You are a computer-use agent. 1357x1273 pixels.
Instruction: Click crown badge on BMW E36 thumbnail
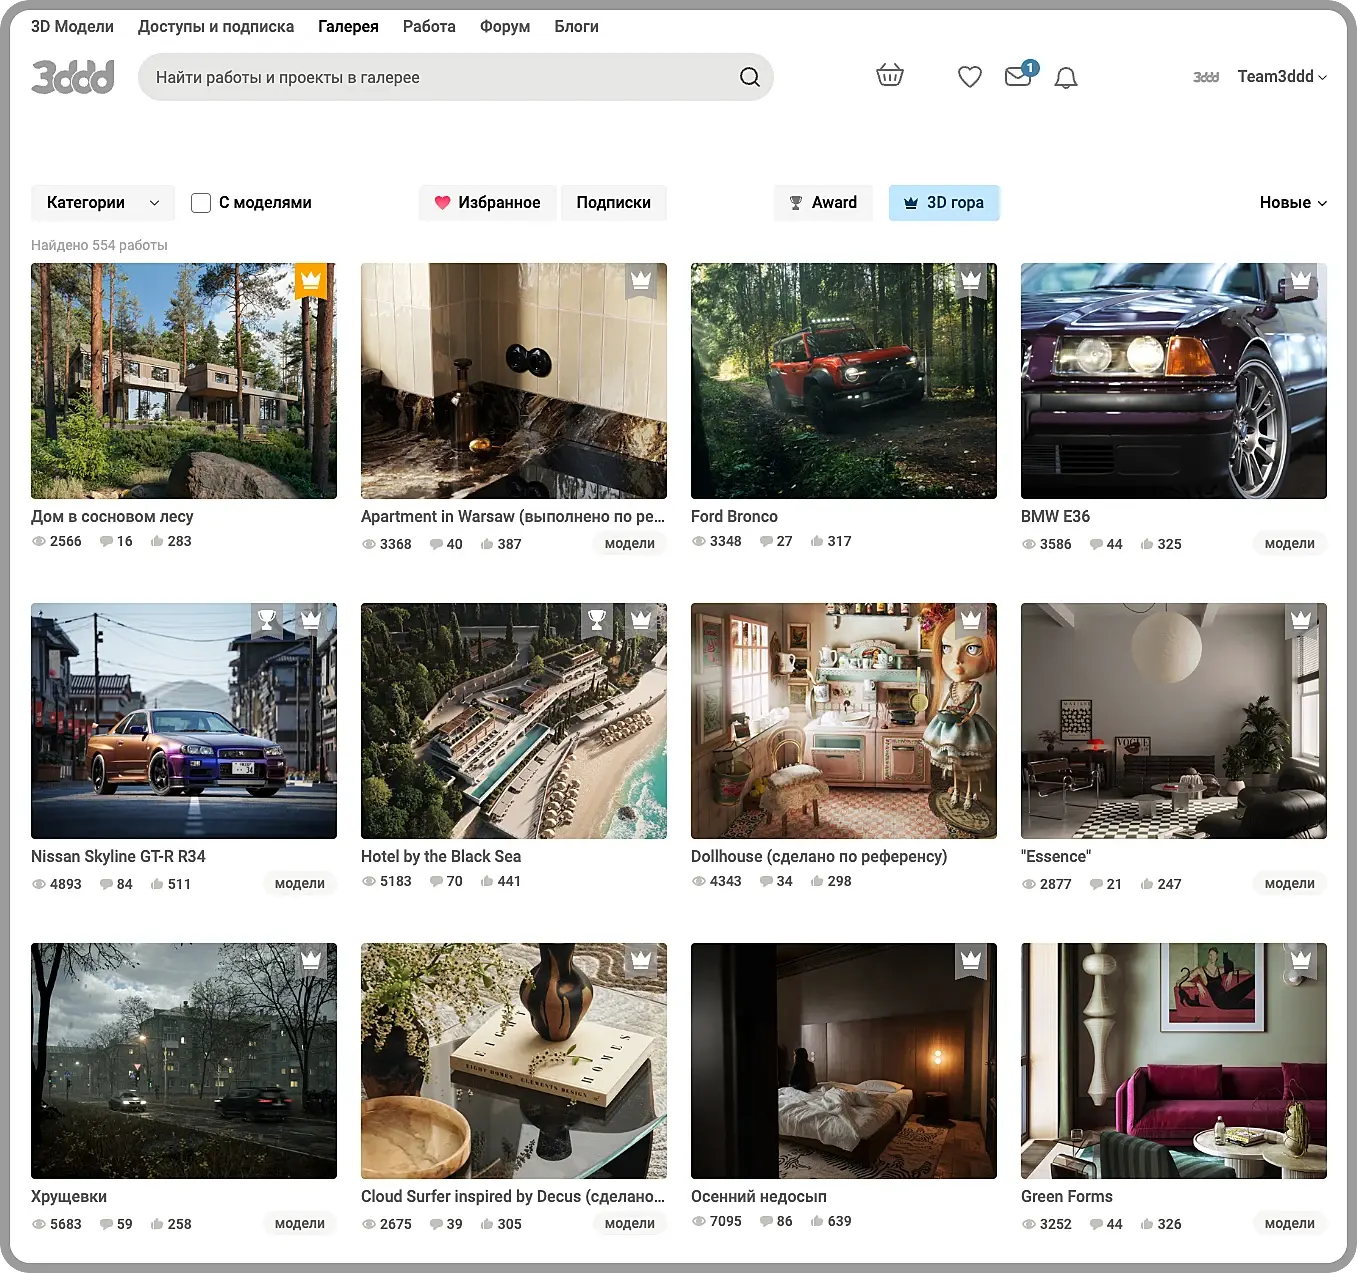[x=1301, y=281]
